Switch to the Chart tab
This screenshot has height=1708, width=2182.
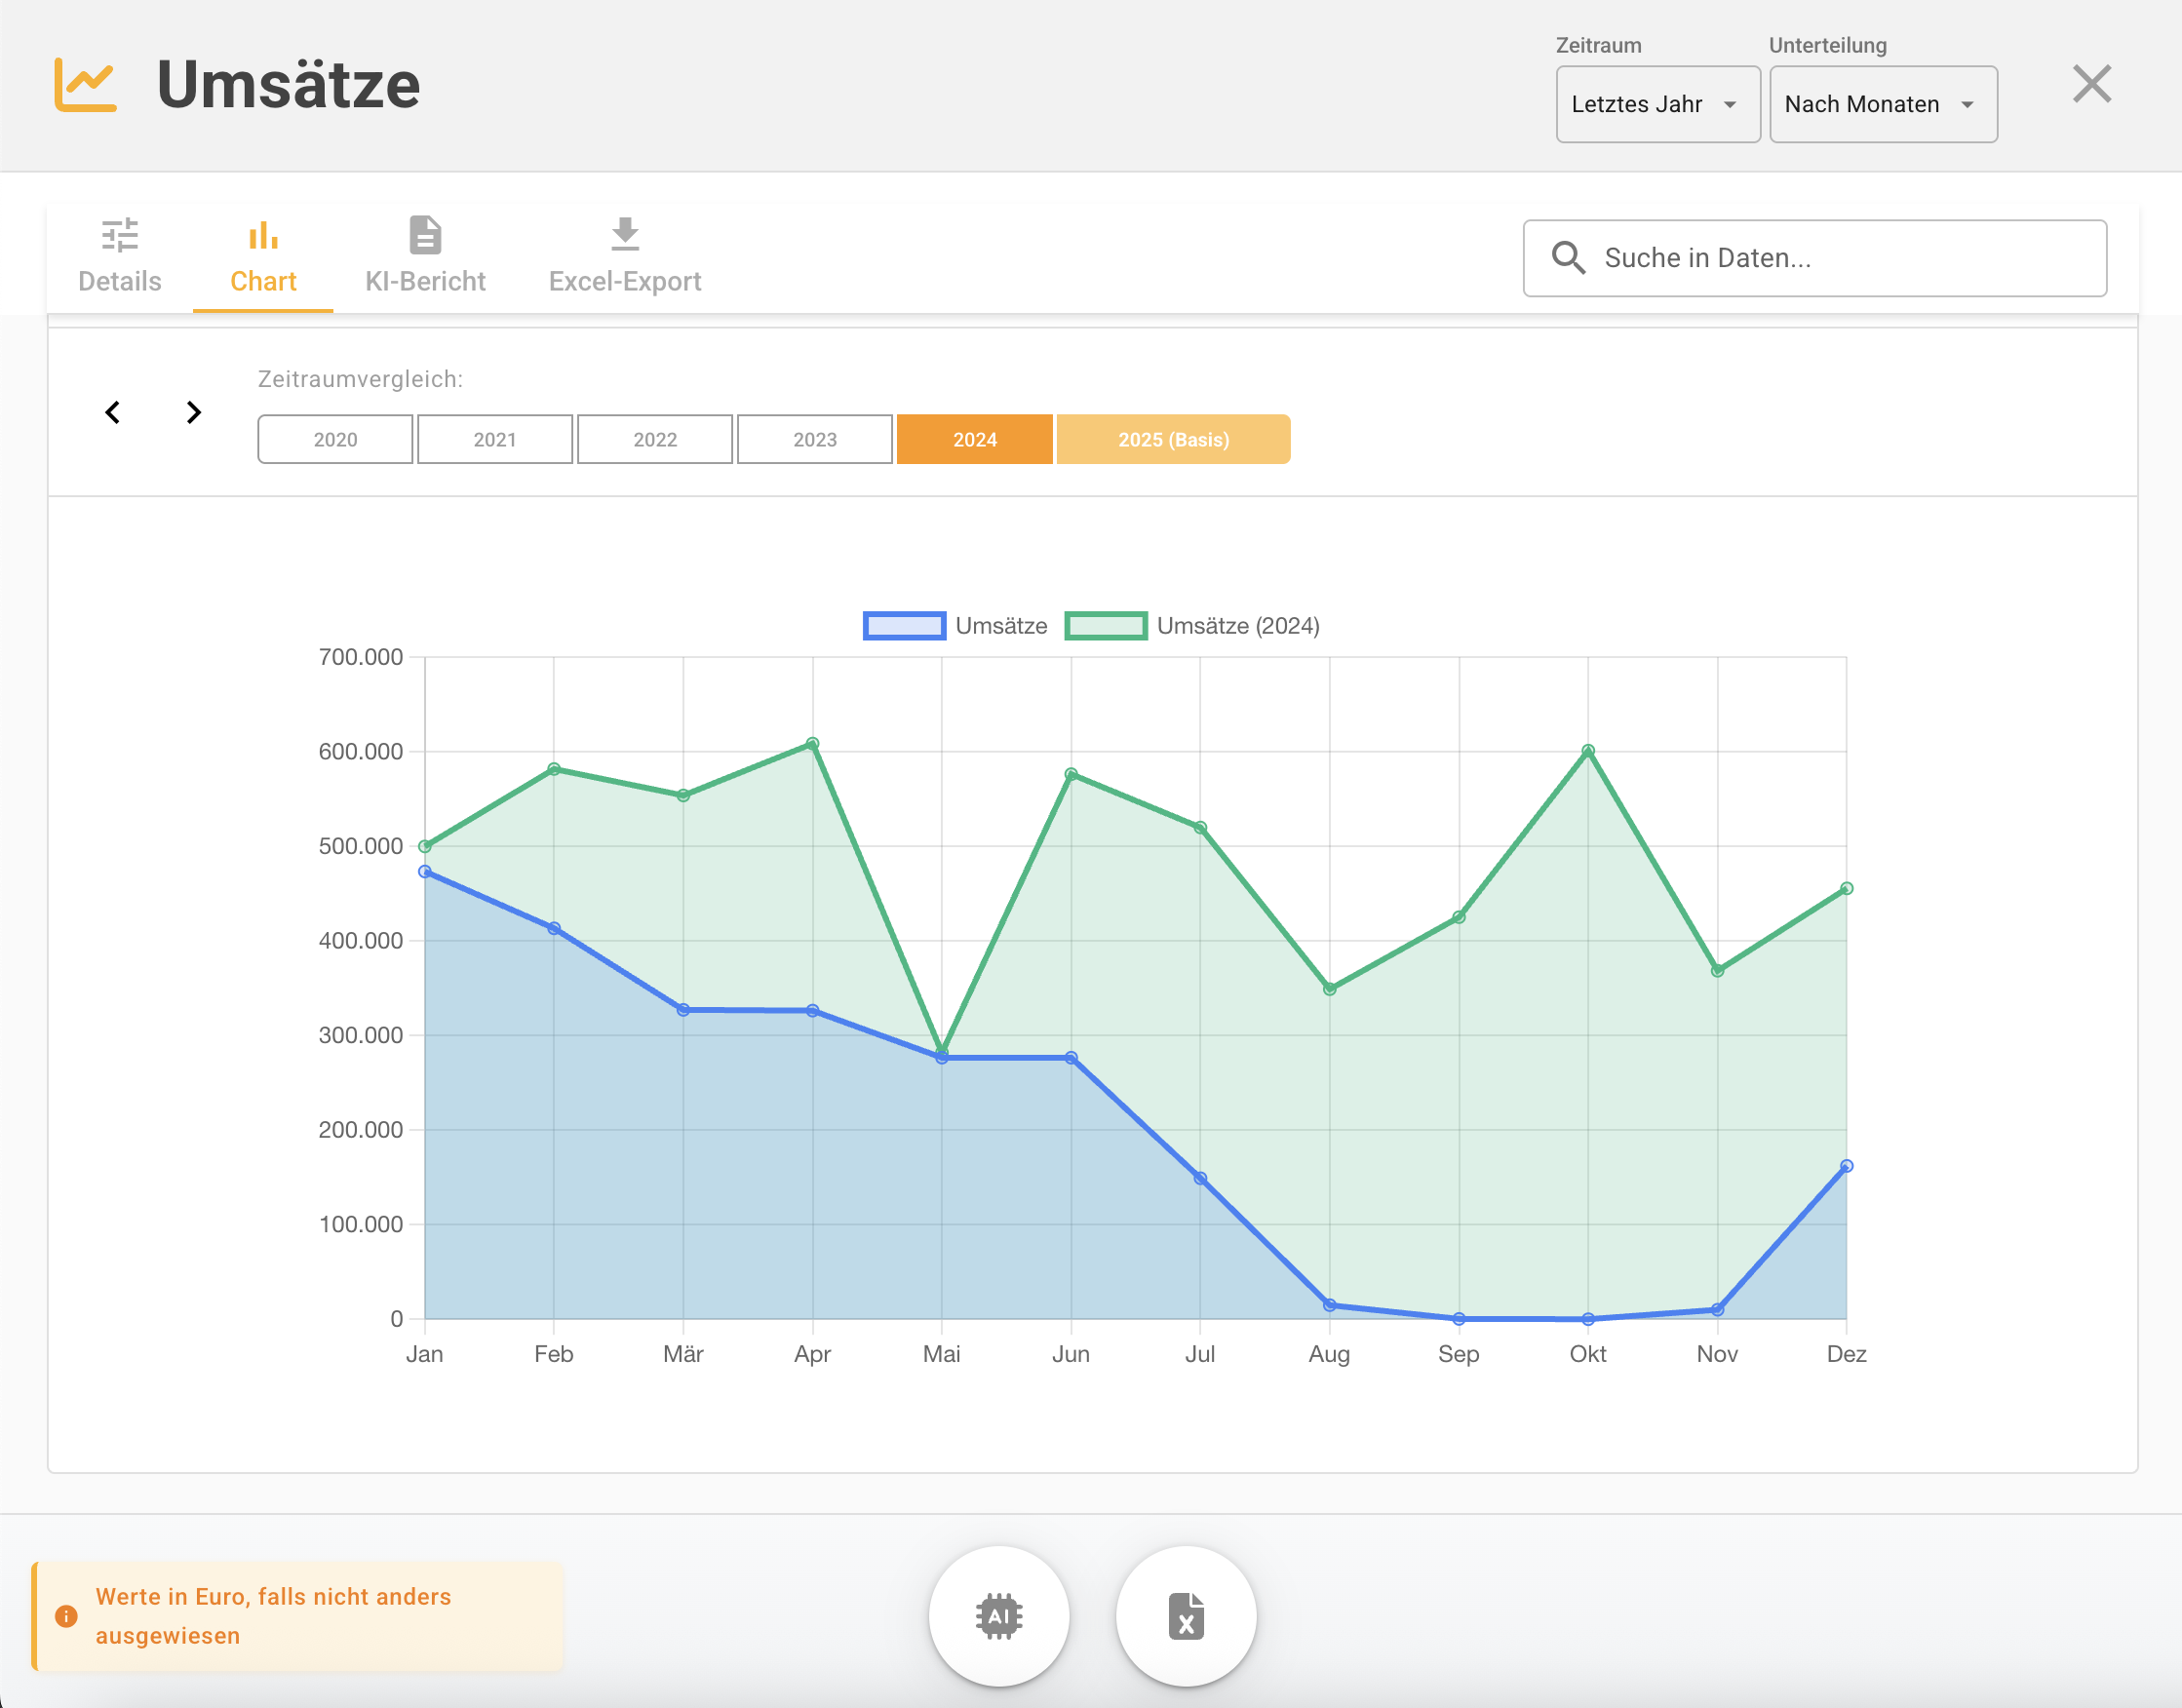tap(262, 255)
